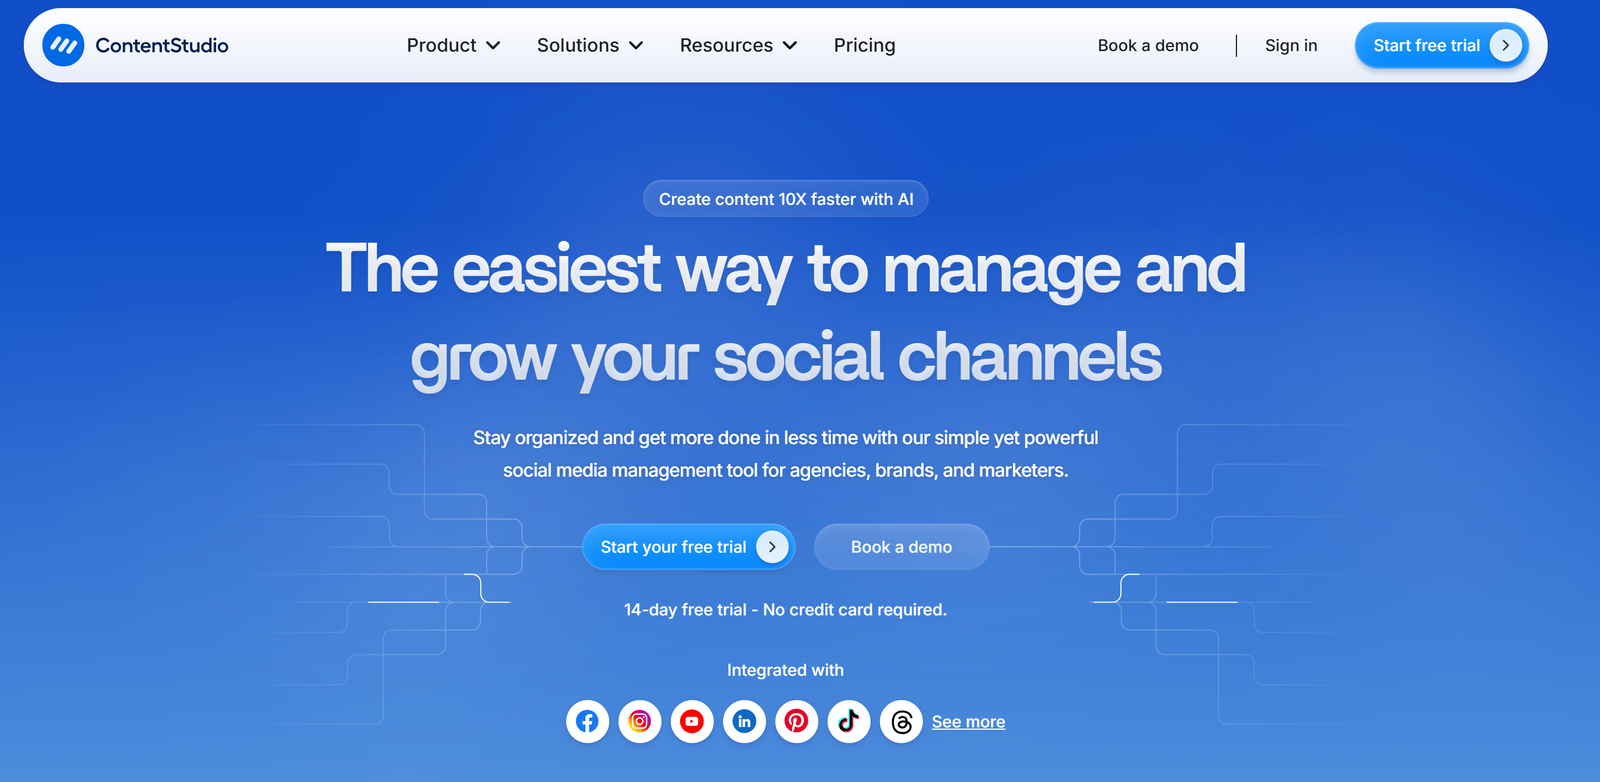Screen dimensions: 1600x782
Task: Expand the Solutions dropdown chevron
Action: 636,46
